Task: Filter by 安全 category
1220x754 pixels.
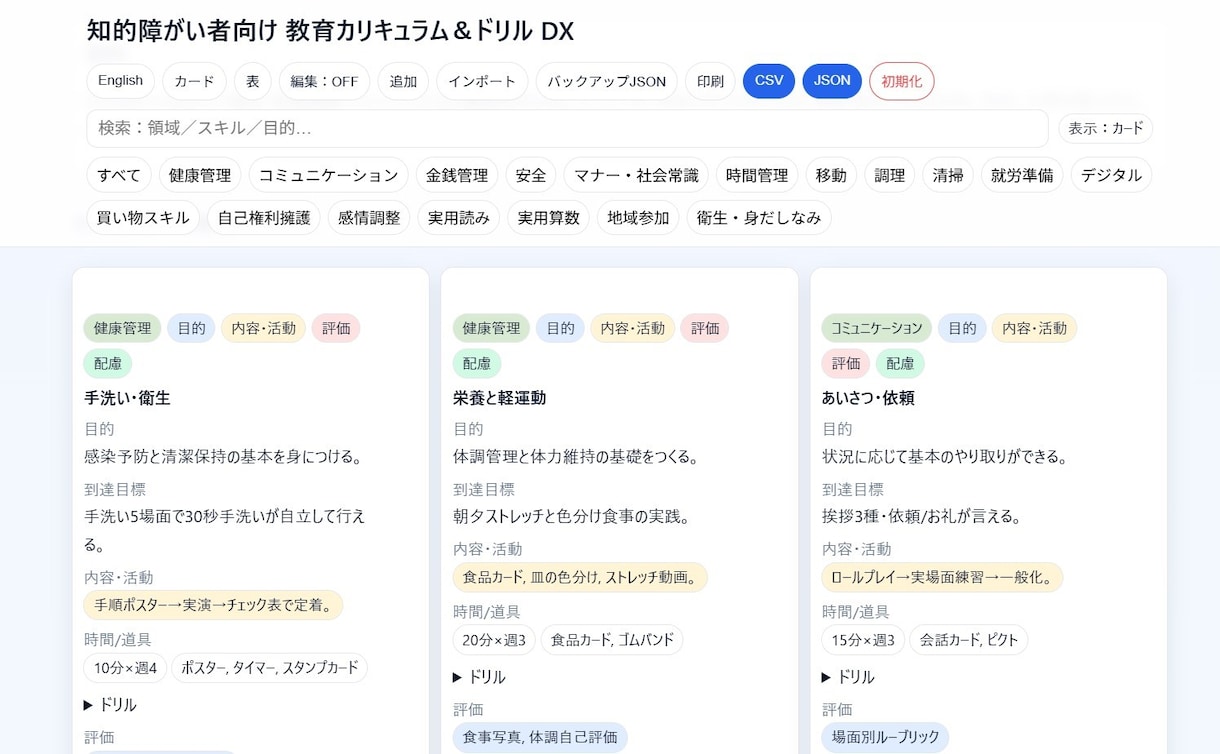Action: 531,175
